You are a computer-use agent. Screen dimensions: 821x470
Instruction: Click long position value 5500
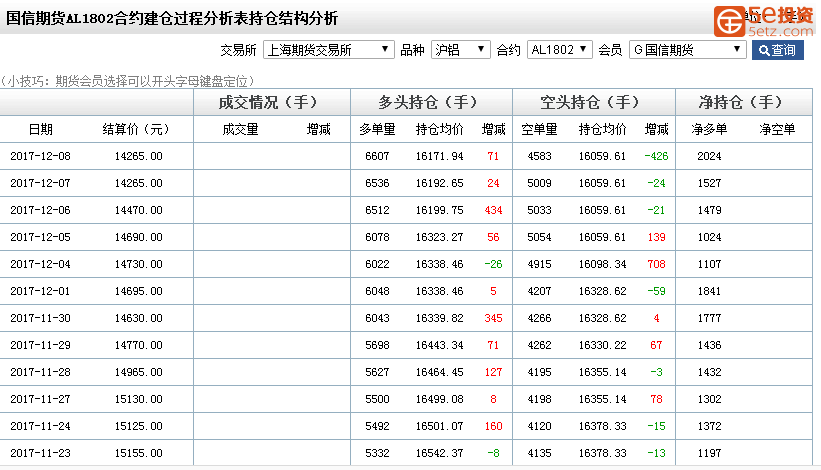click(x=377, y=399)
